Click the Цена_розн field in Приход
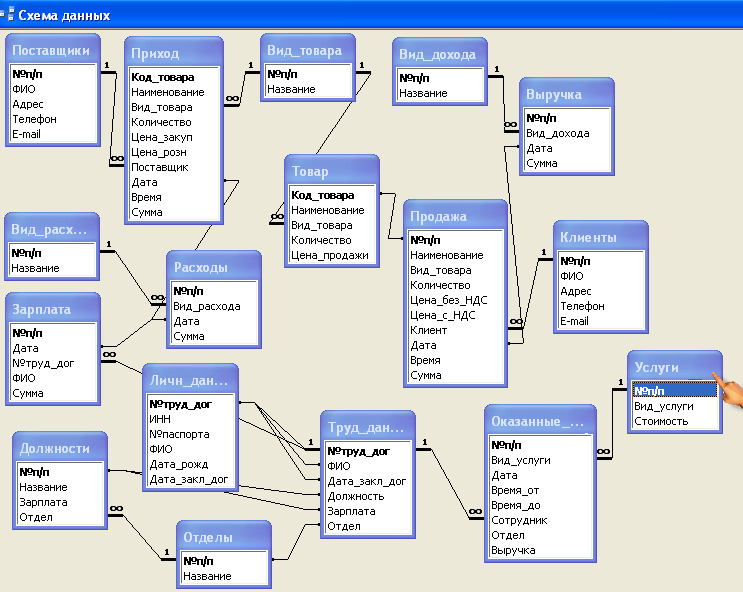 [174, 152]
